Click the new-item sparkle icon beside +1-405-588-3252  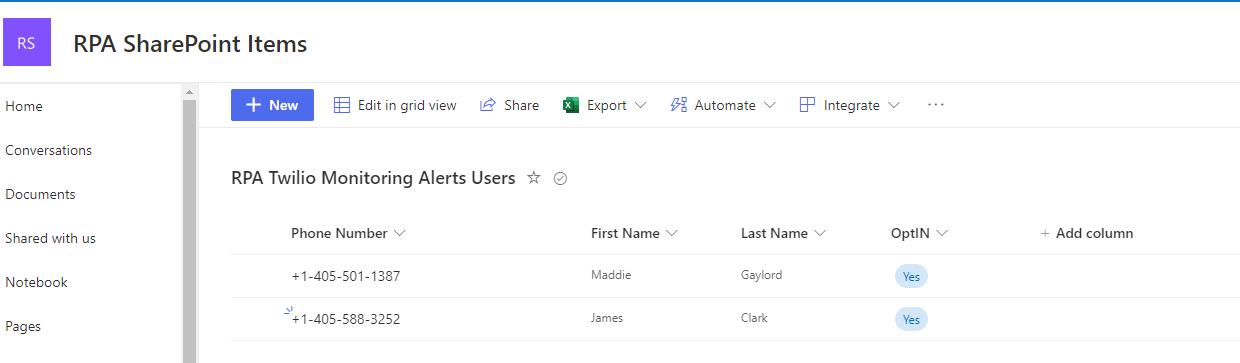[289, 311]
